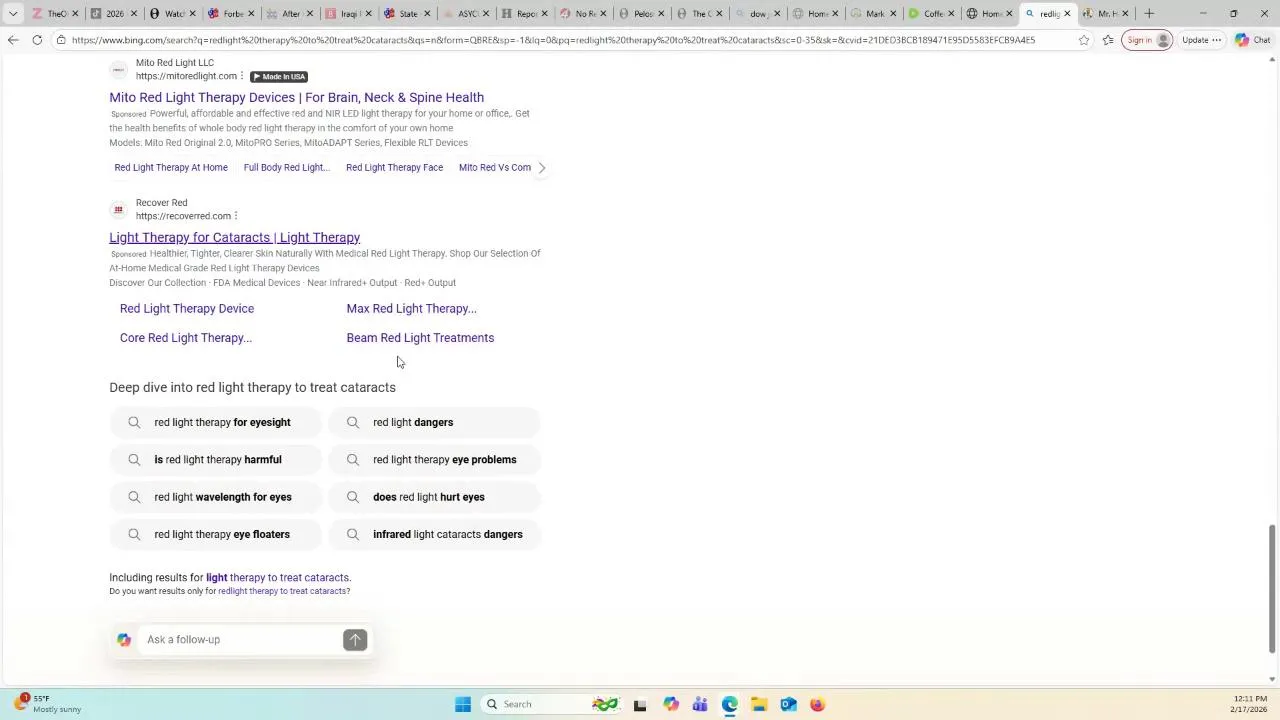Search red light therapy for eyesight suggestion
This screenshot has height=720, width=1280.
click(x=216, y=422)
